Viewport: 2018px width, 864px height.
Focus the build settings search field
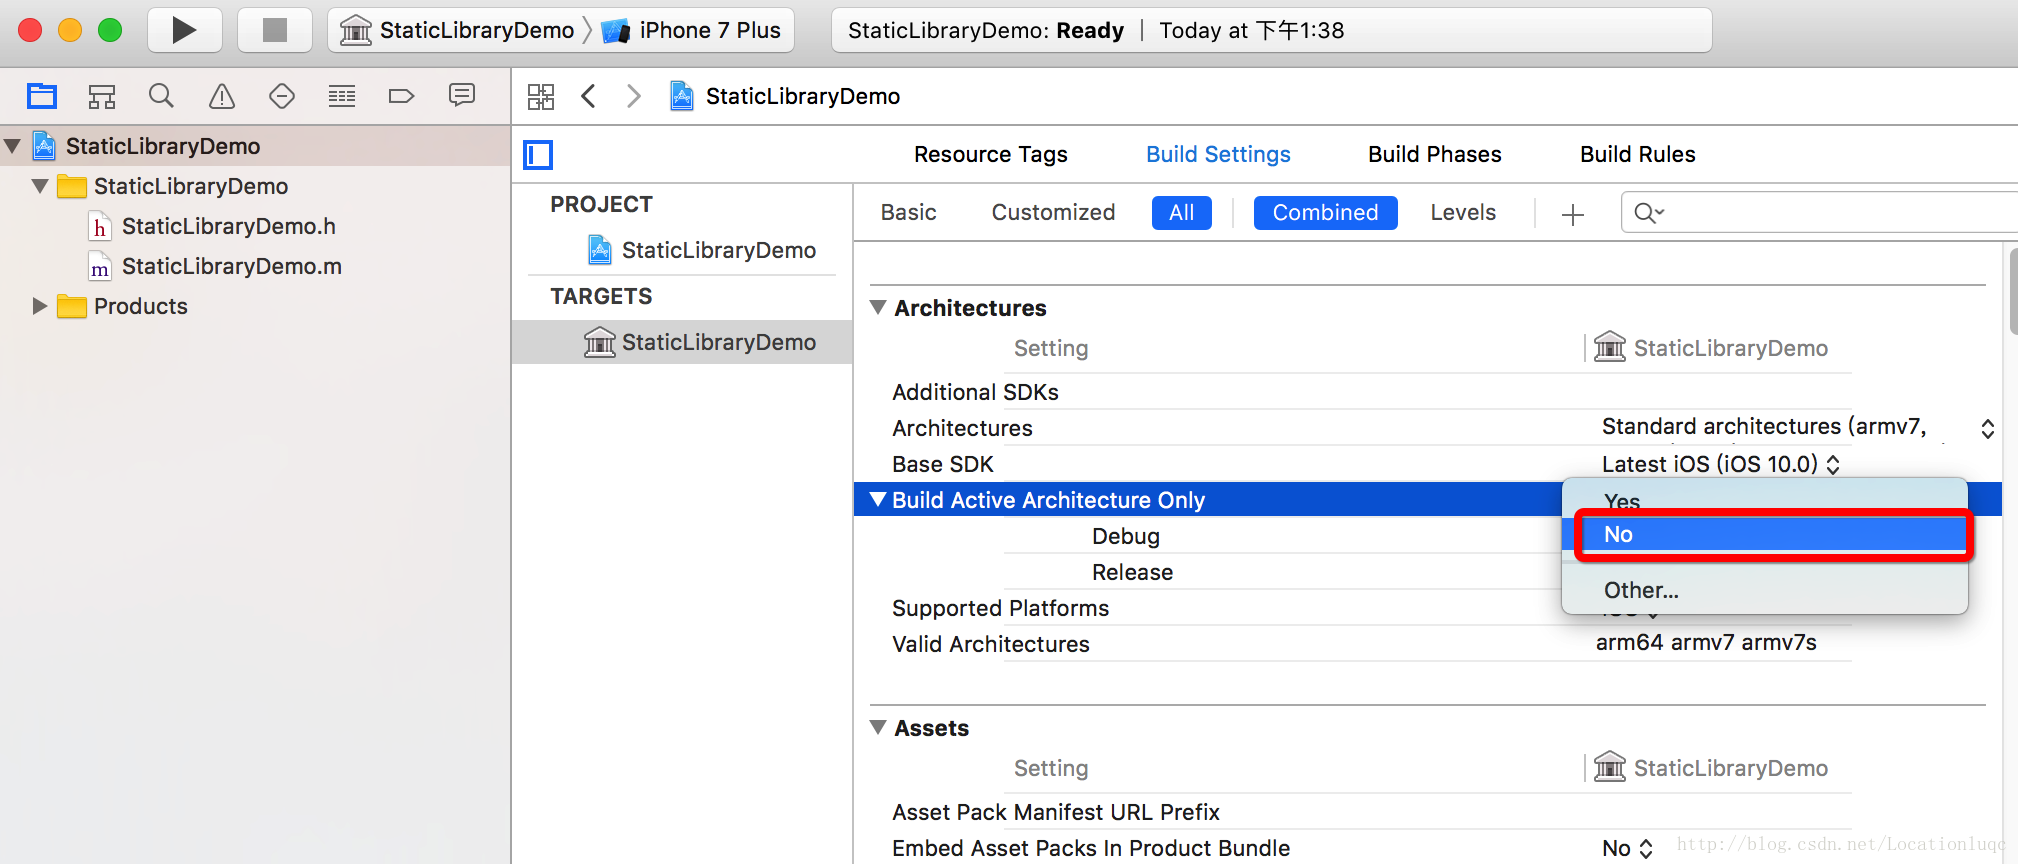[x=1818, y=213]
